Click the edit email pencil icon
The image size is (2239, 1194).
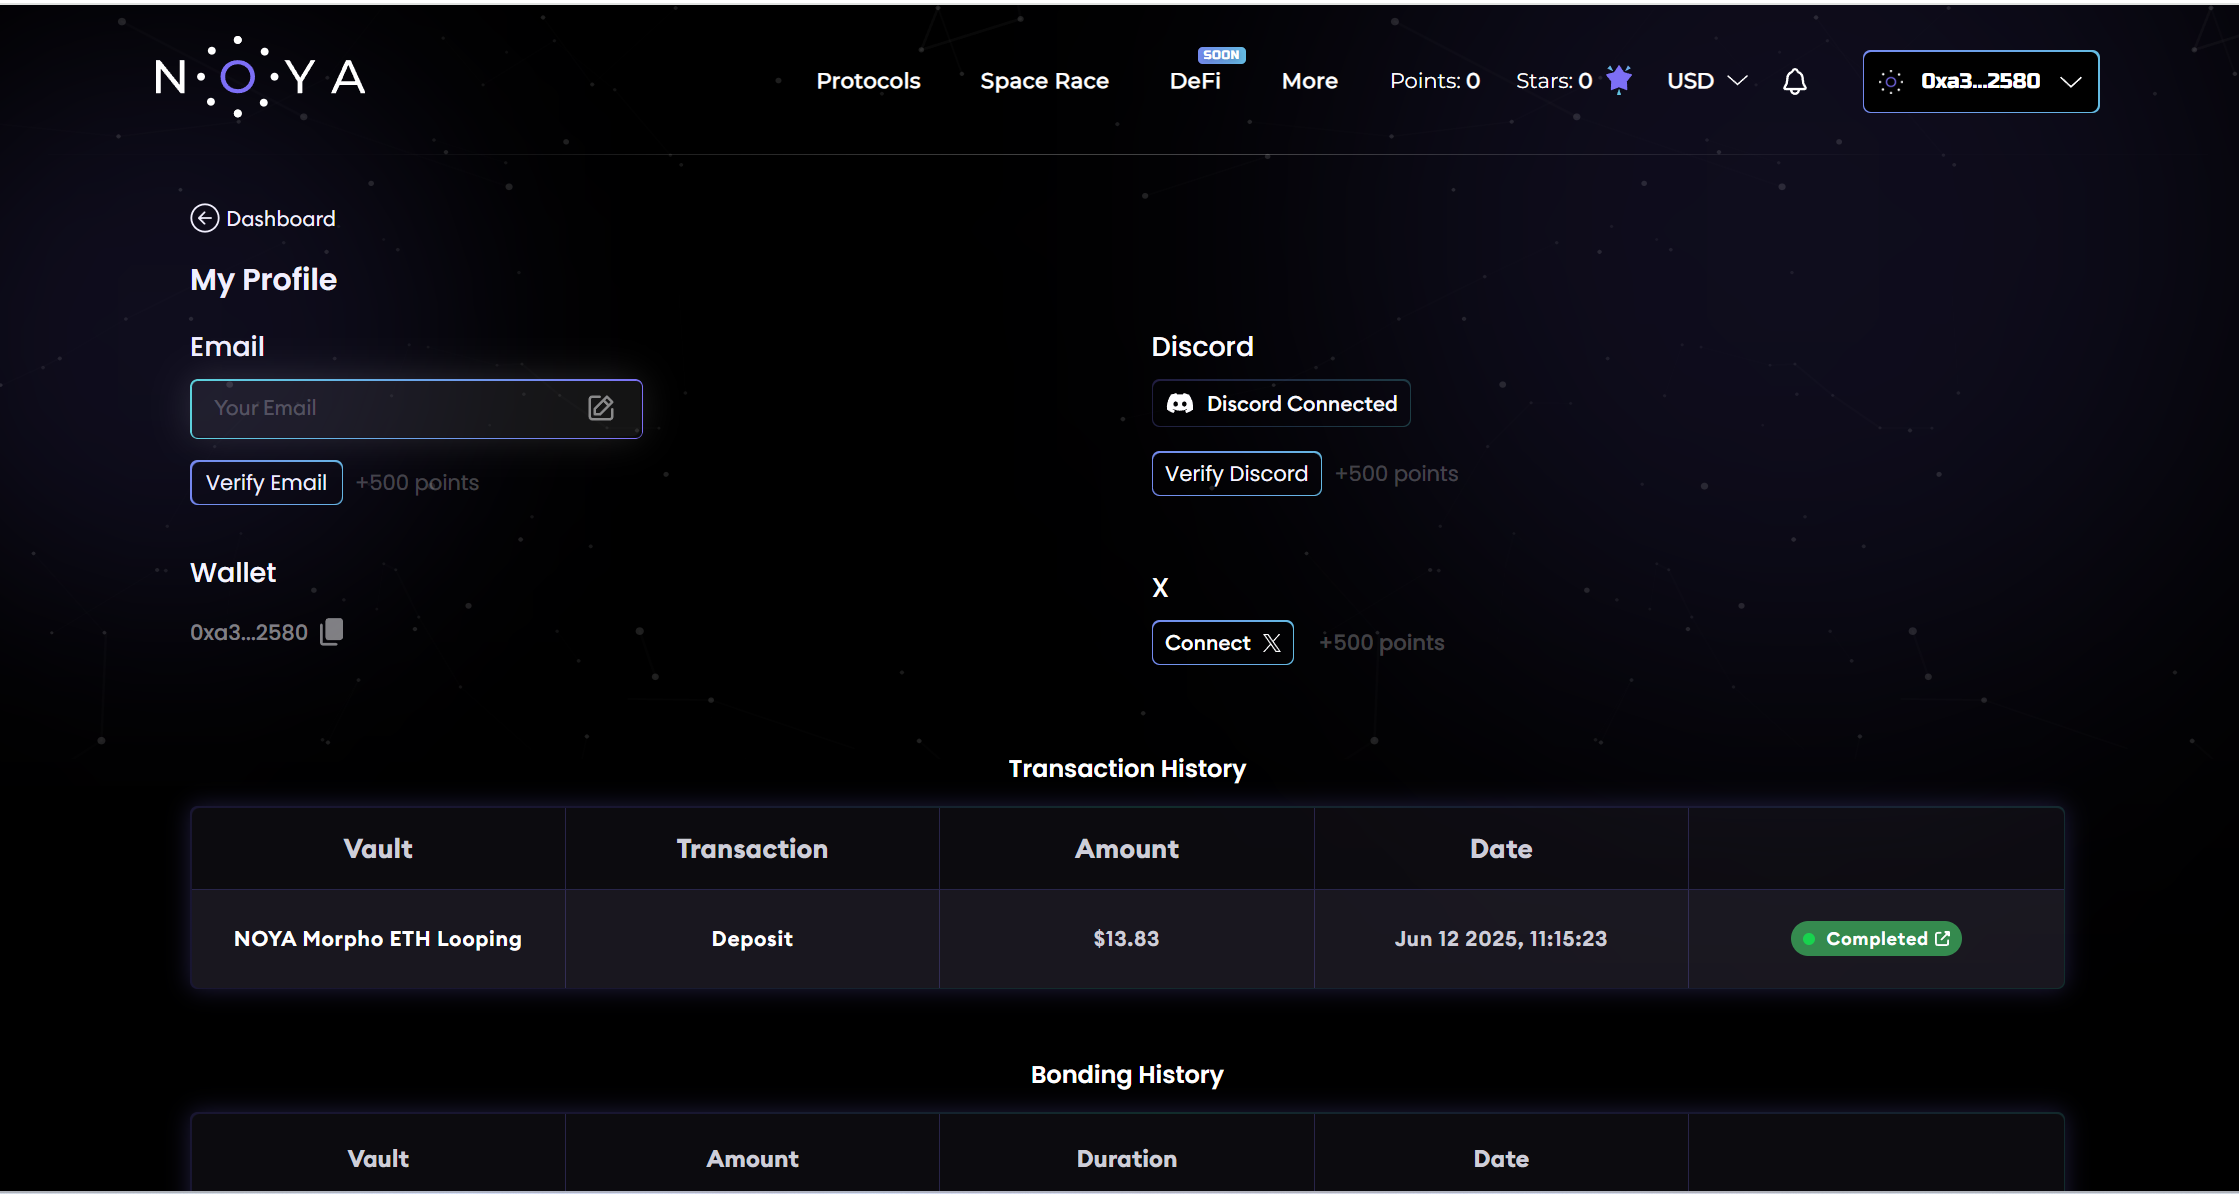[601, 408]
